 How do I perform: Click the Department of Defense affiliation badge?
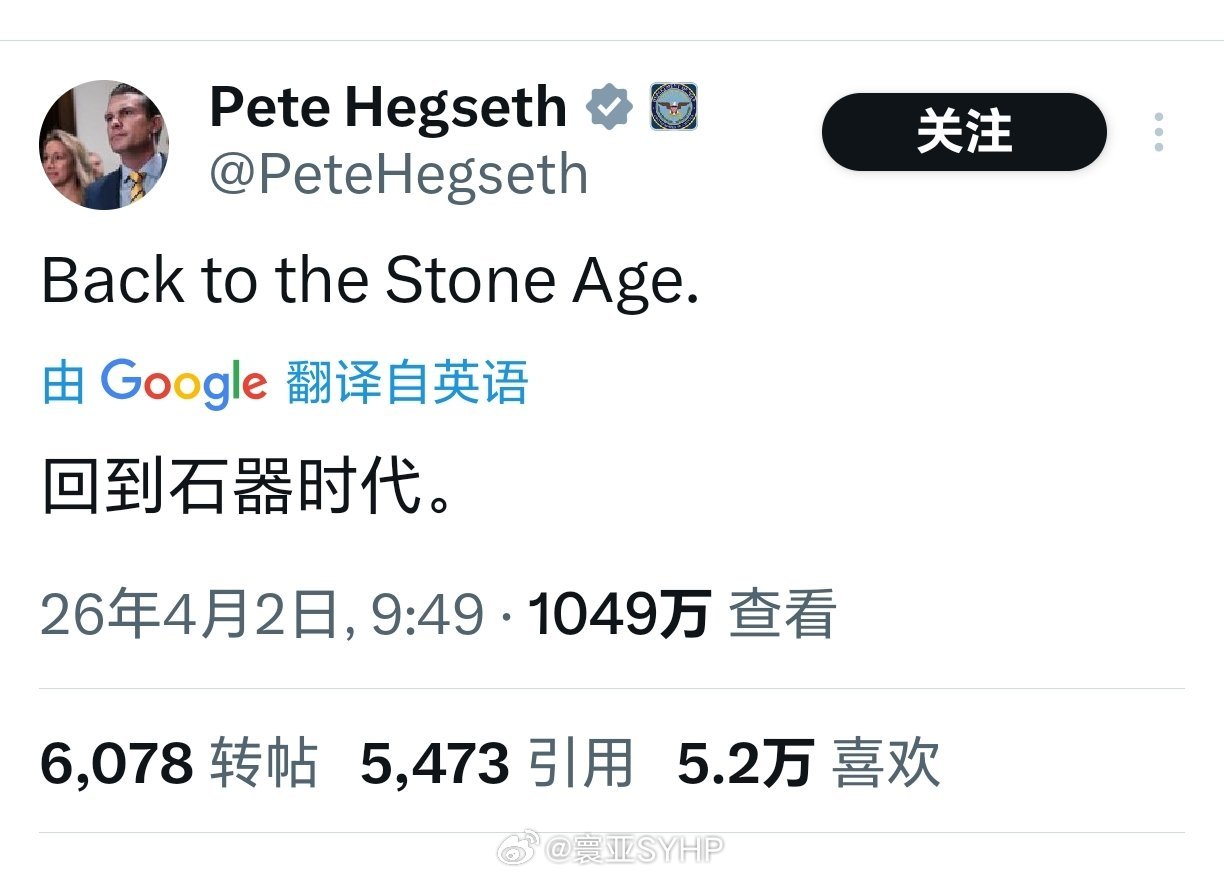[x=673, y=107]
